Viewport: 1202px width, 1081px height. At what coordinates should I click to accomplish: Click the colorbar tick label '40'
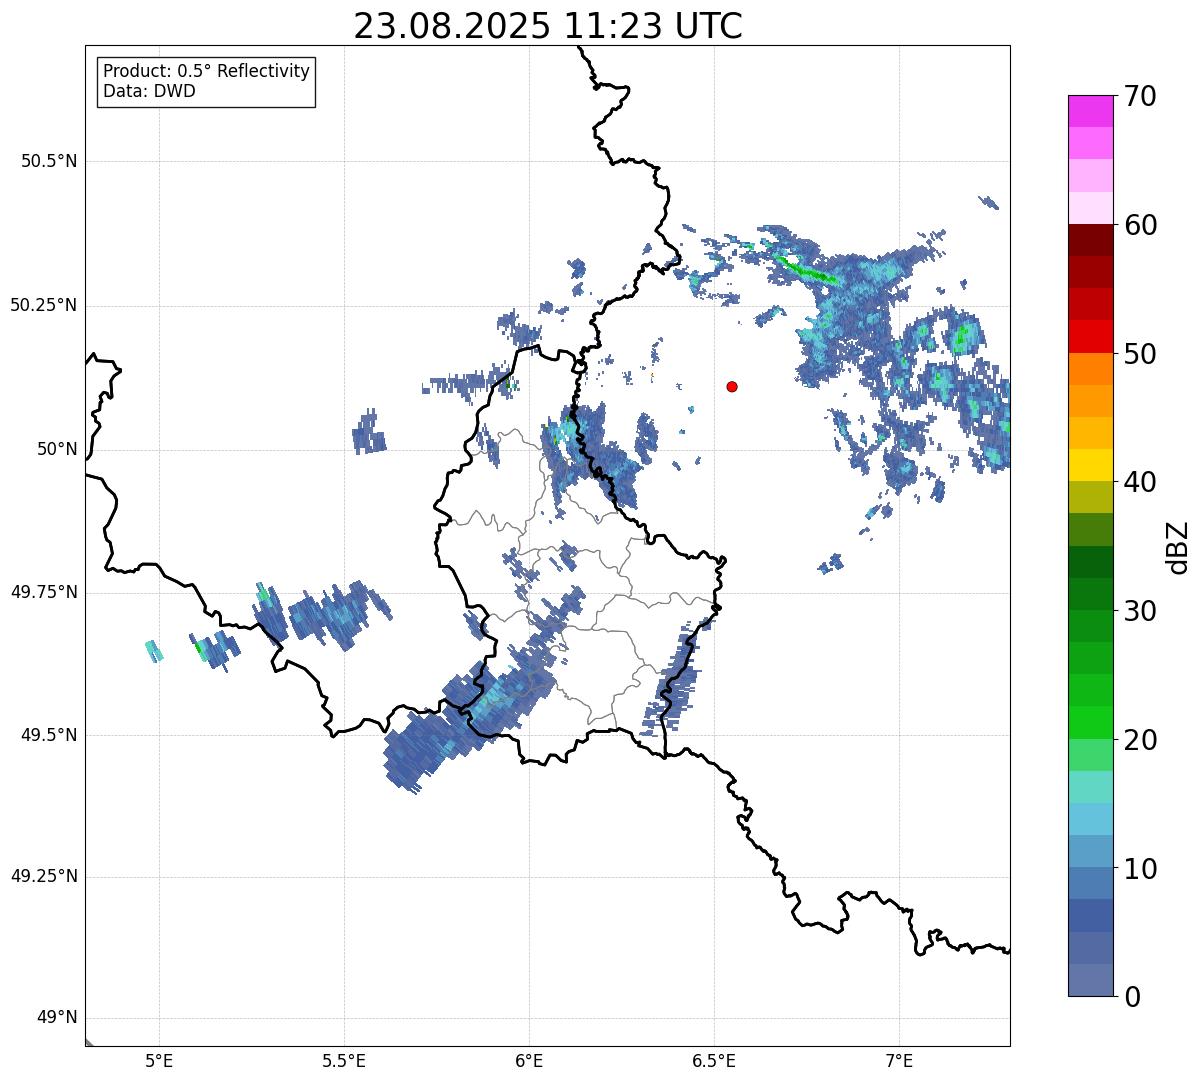click(1141, 482)
